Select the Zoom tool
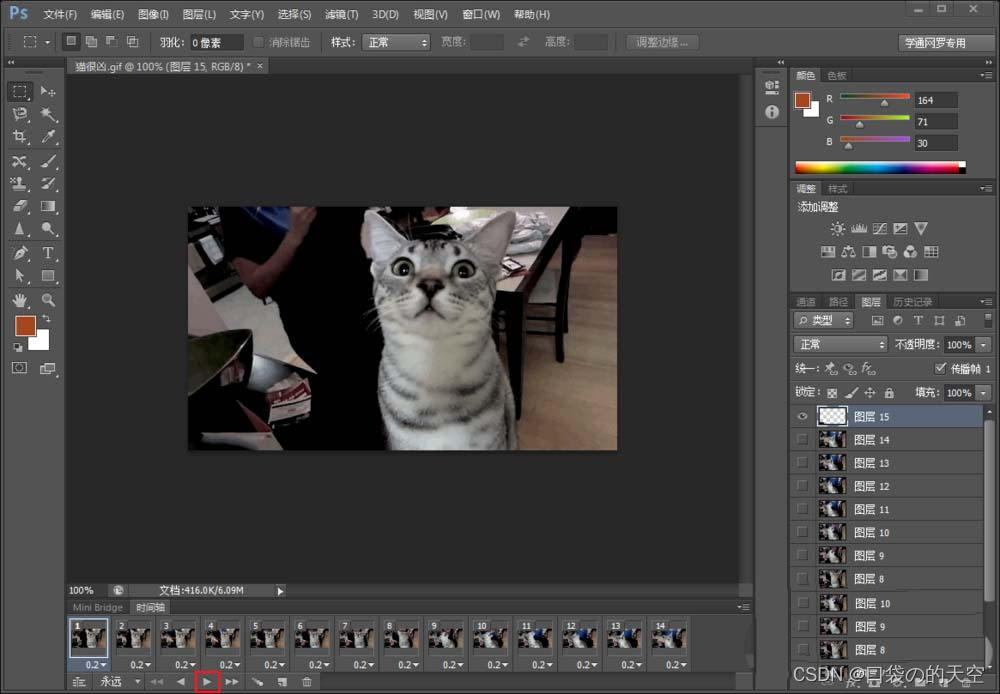Image resolution: width=1000 pixels, height=694 pixels. coord(48,300)
